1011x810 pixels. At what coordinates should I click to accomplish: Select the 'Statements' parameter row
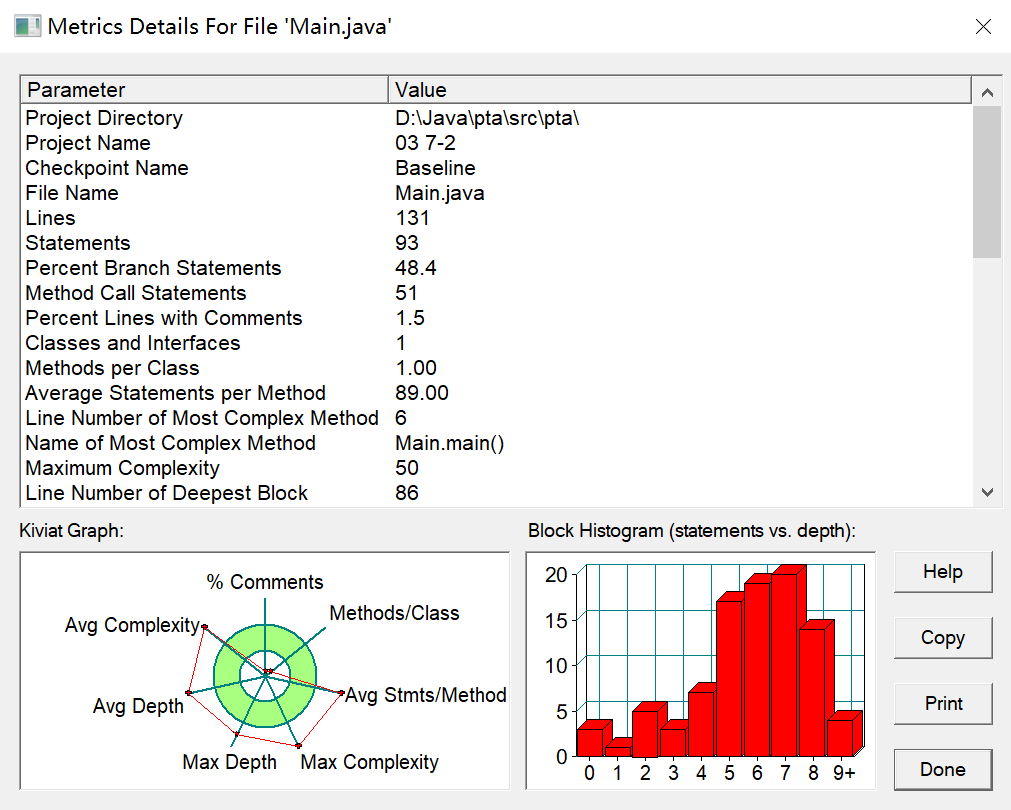[496, 243]
